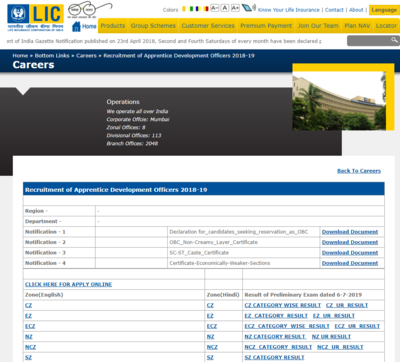Click Here For Apply Online link

(68, 284)
